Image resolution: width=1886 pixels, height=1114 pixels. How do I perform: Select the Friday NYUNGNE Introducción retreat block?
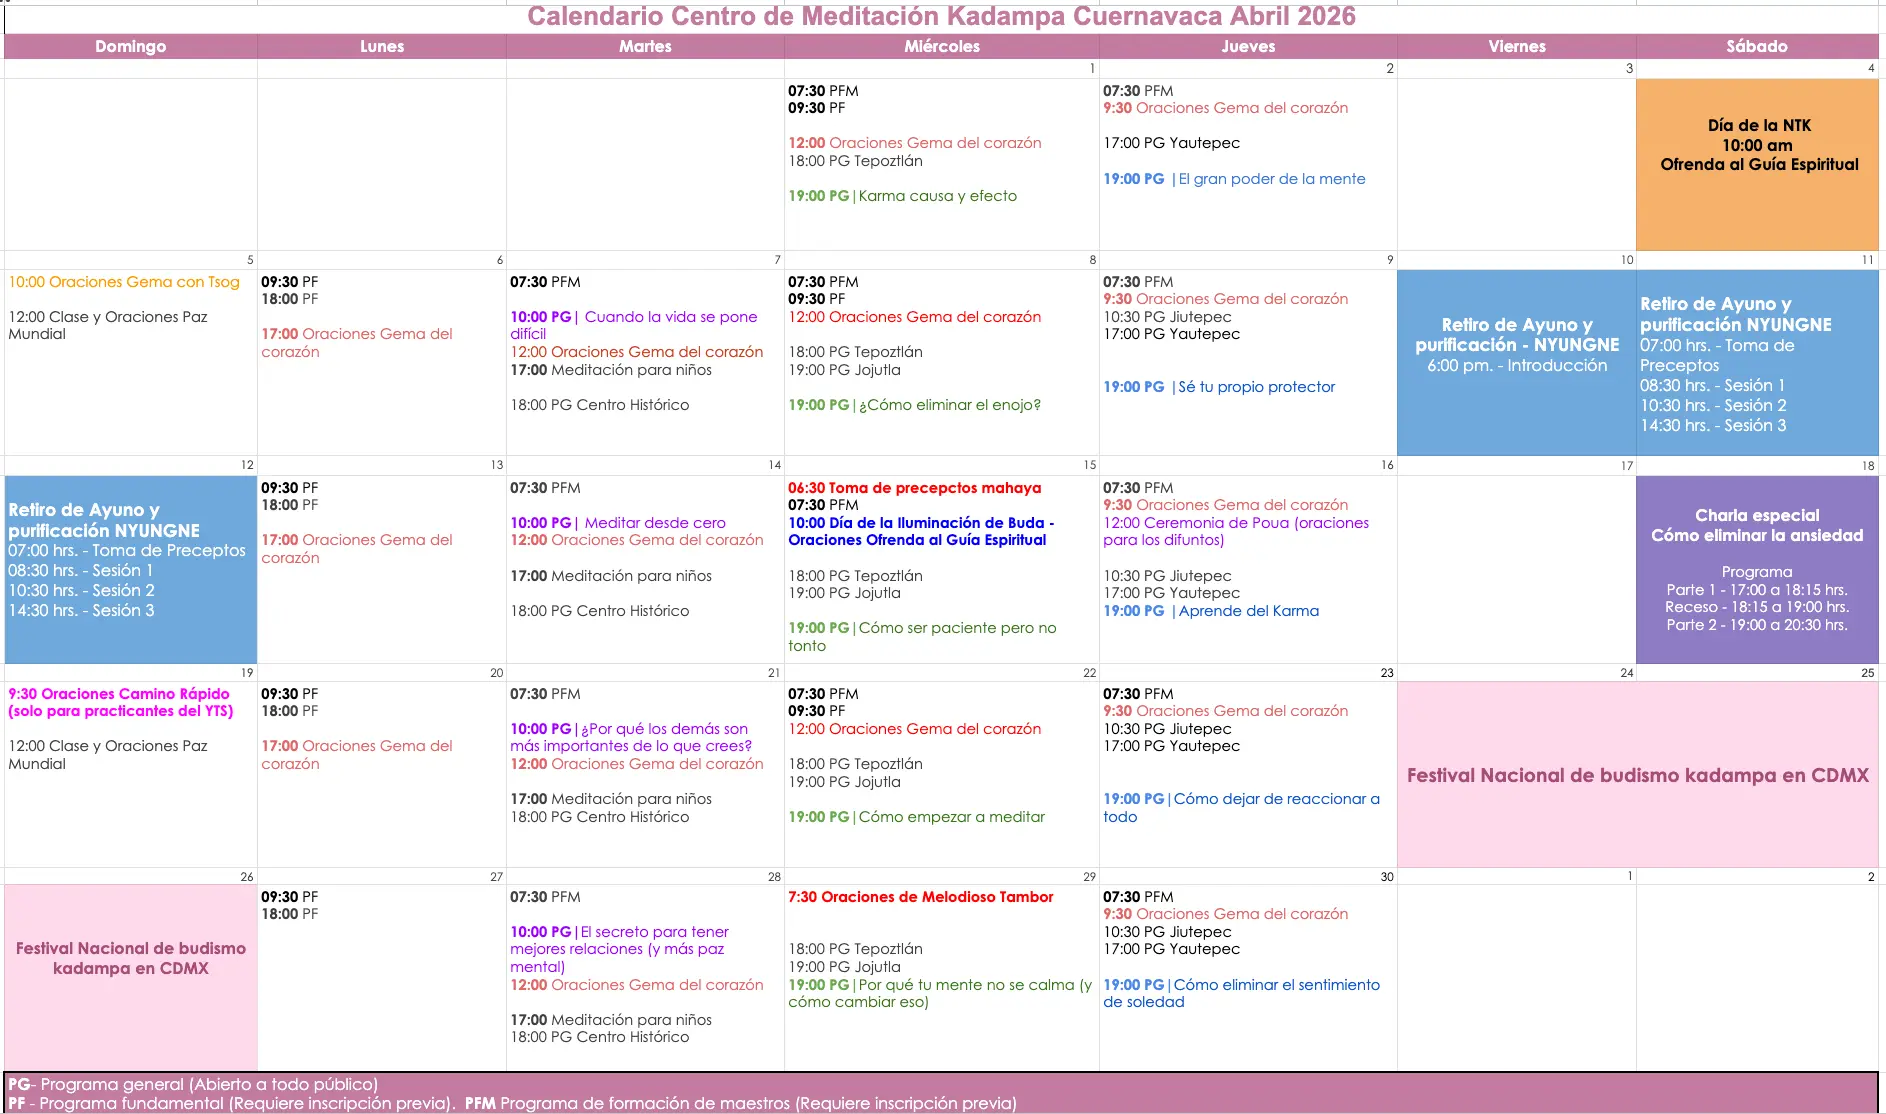pyautogui.click(x=1516, y=345)
